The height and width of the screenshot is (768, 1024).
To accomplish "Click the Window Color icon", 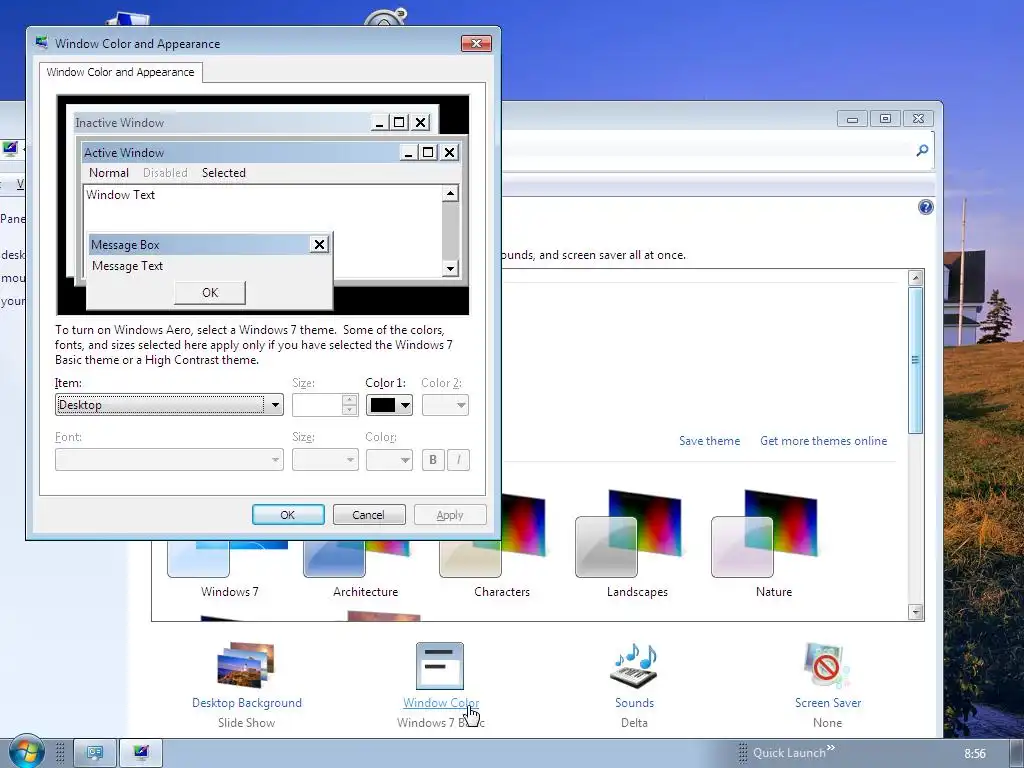I will 440,665.
